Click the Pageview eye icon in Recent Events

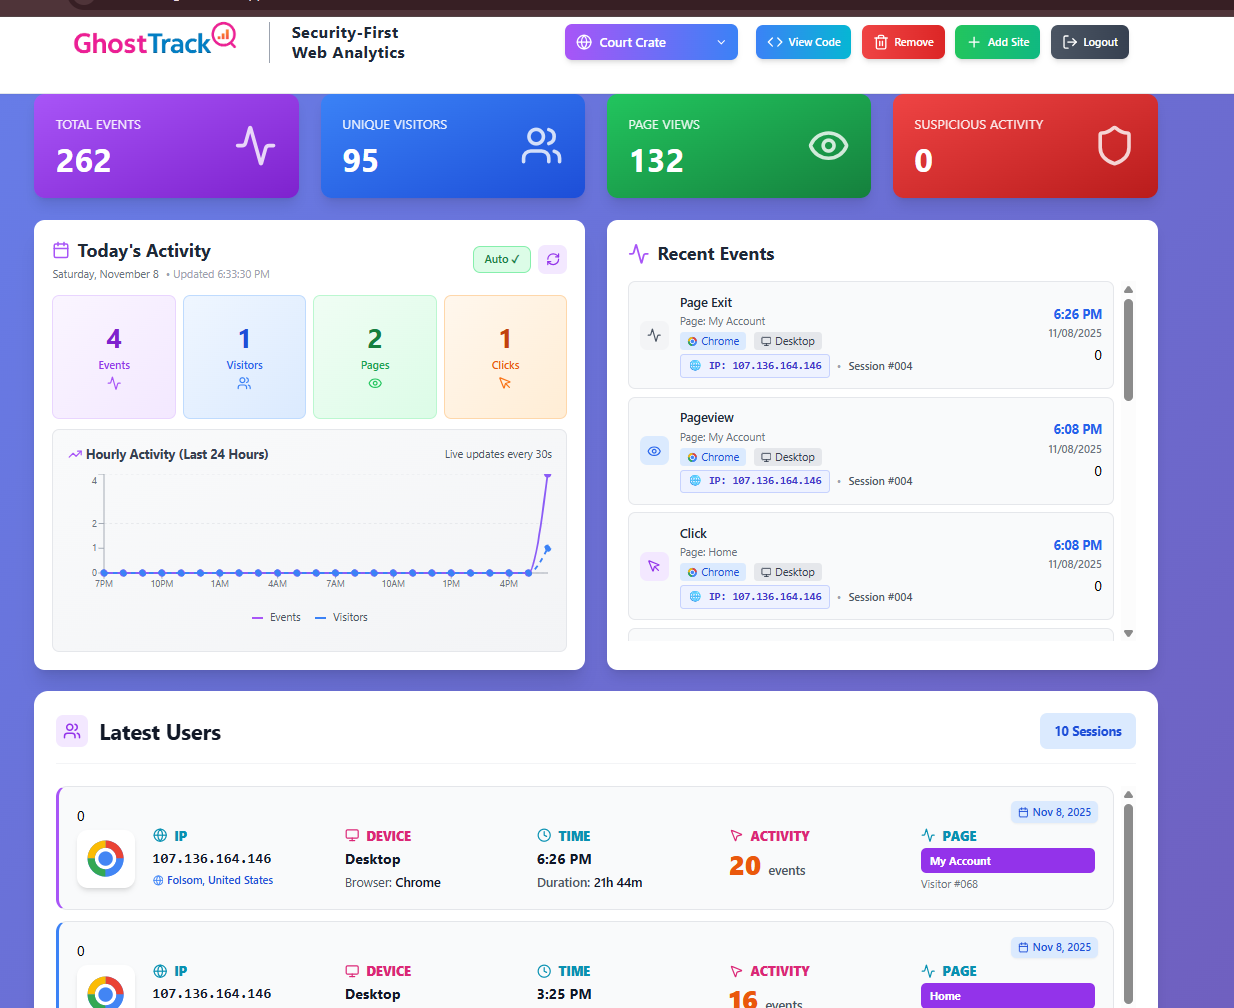(x=654, y=451)
